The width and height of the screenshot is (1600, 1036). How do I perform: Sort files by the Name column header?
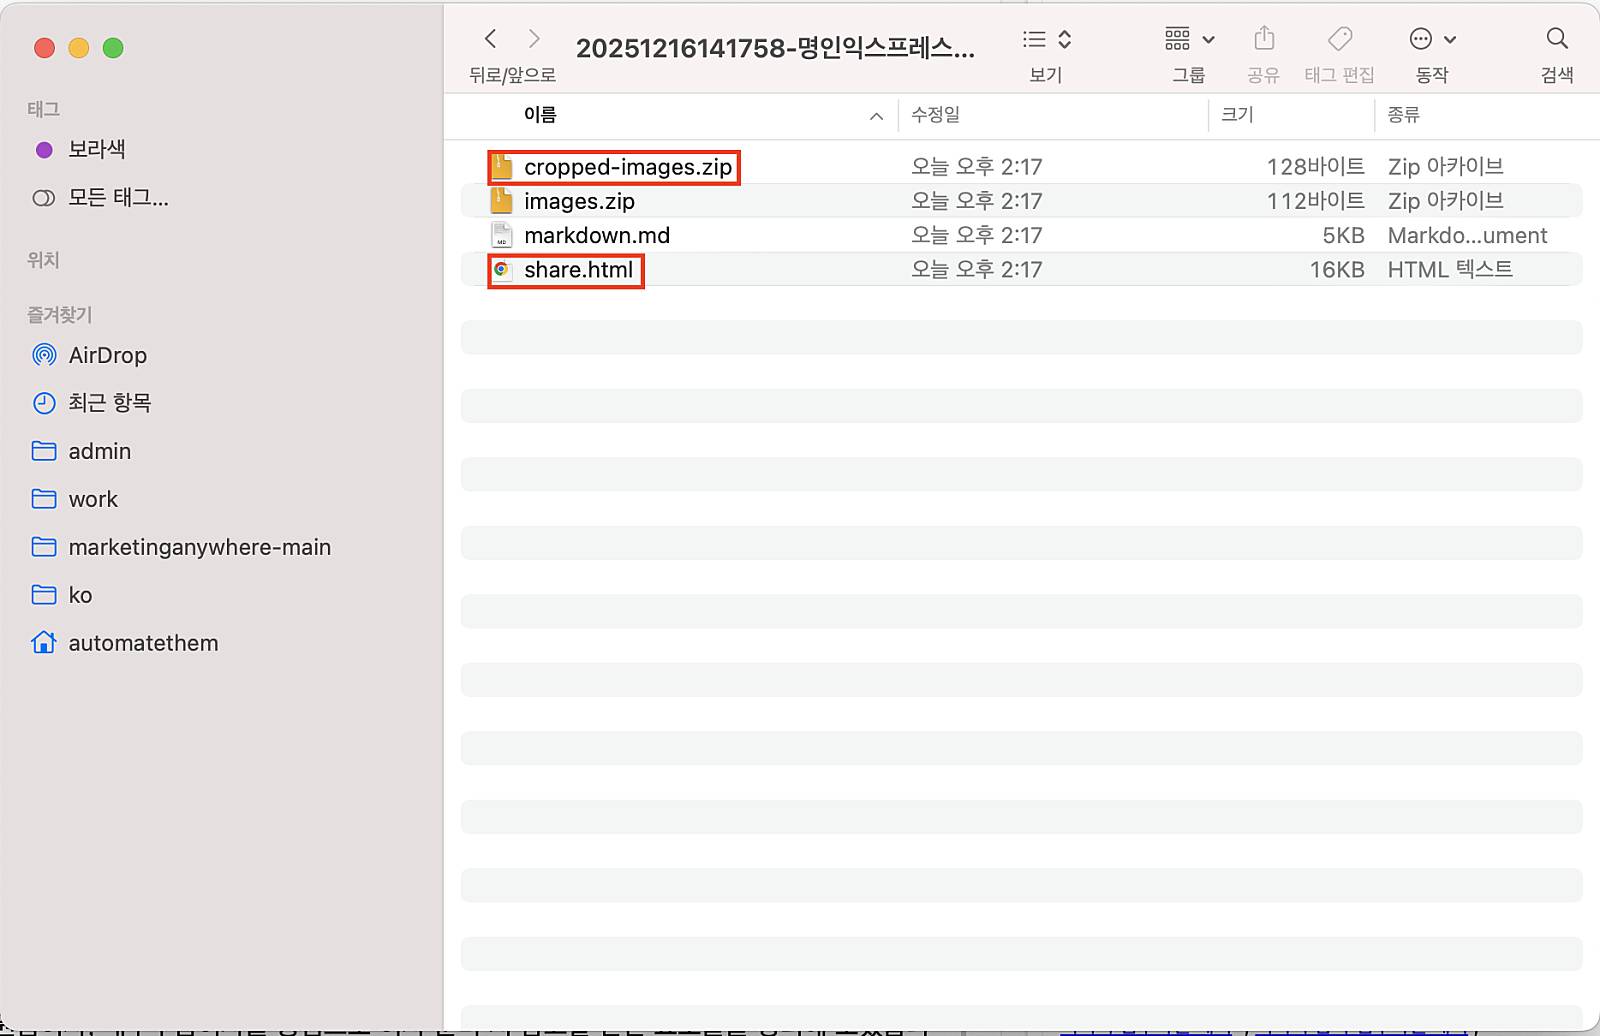pos(540,115)
